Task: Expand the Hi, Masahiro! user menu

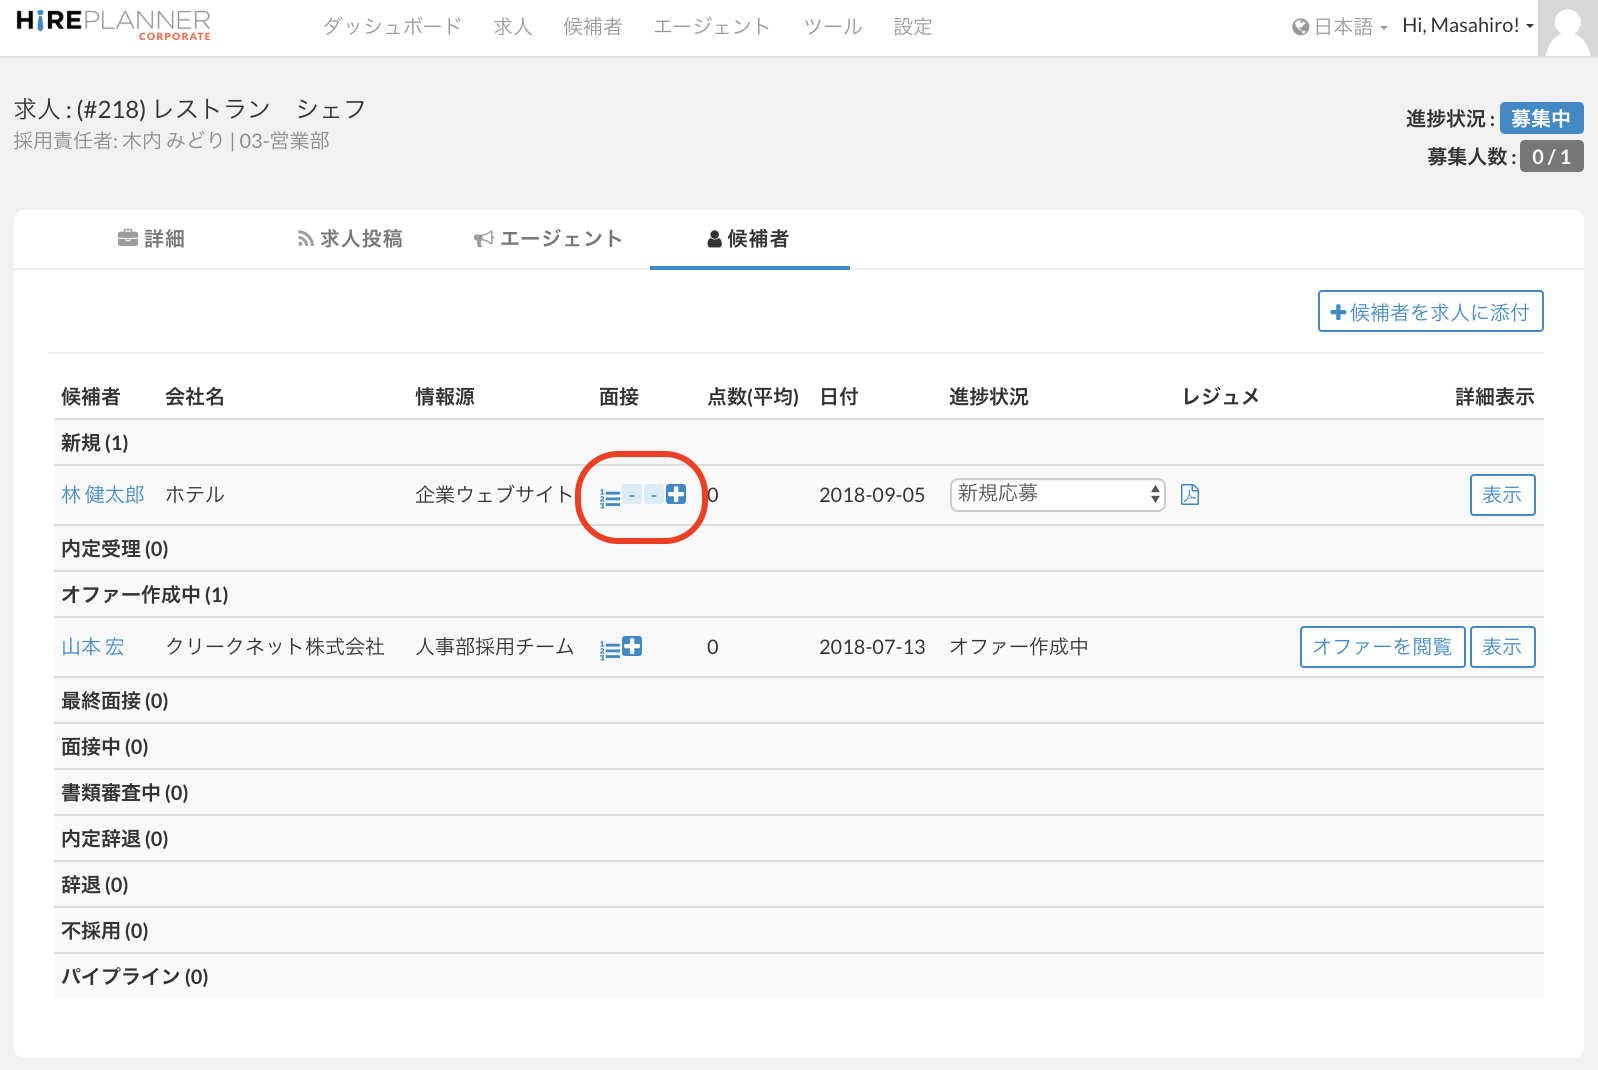Action: tap(1467, 26)
